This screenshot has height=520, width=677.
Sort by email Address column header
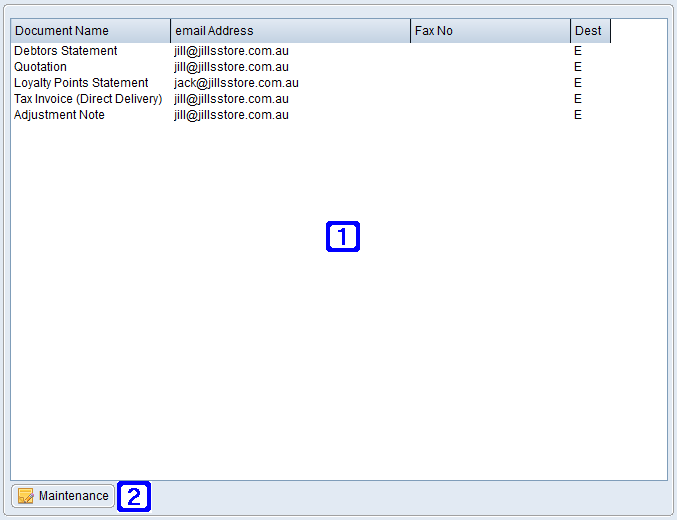pos(290,31)
